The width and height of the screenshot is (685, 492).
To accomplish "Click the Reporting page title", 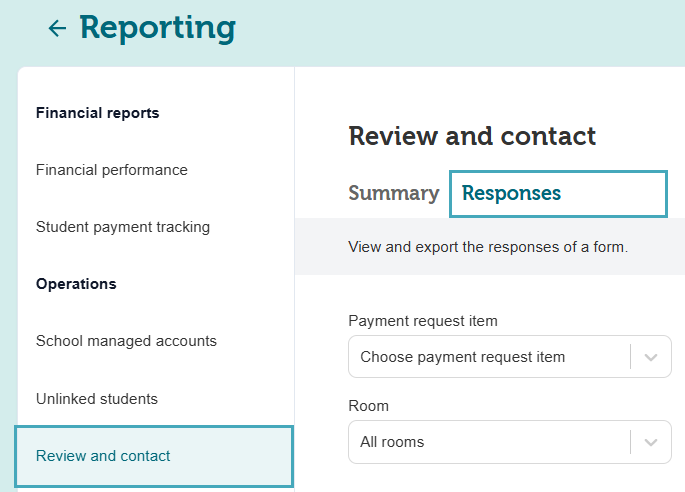I will pos(157,28).
